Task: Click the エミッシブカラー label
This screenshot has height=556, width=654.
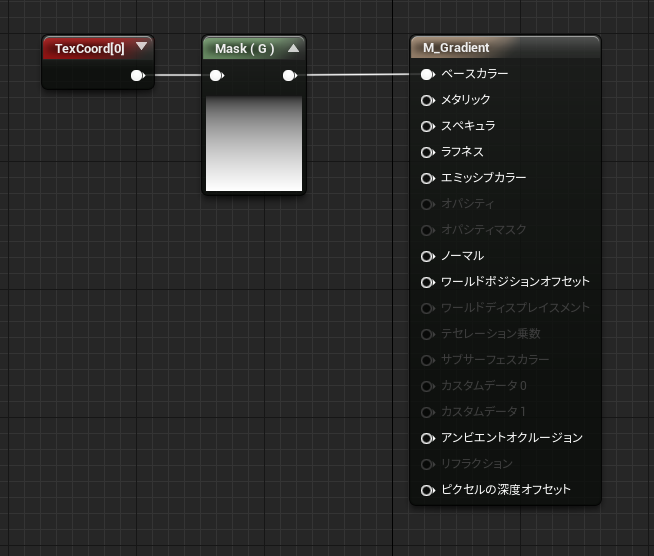Action: coord(484,178)
